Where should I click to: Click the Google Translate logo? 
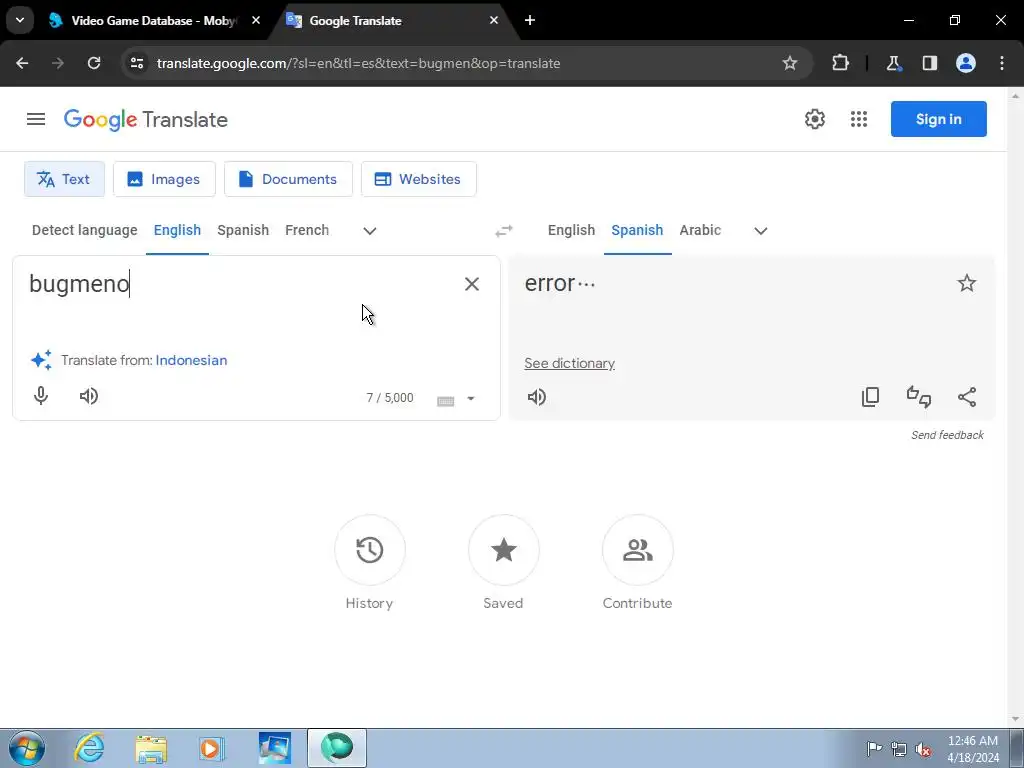(146, 120)
